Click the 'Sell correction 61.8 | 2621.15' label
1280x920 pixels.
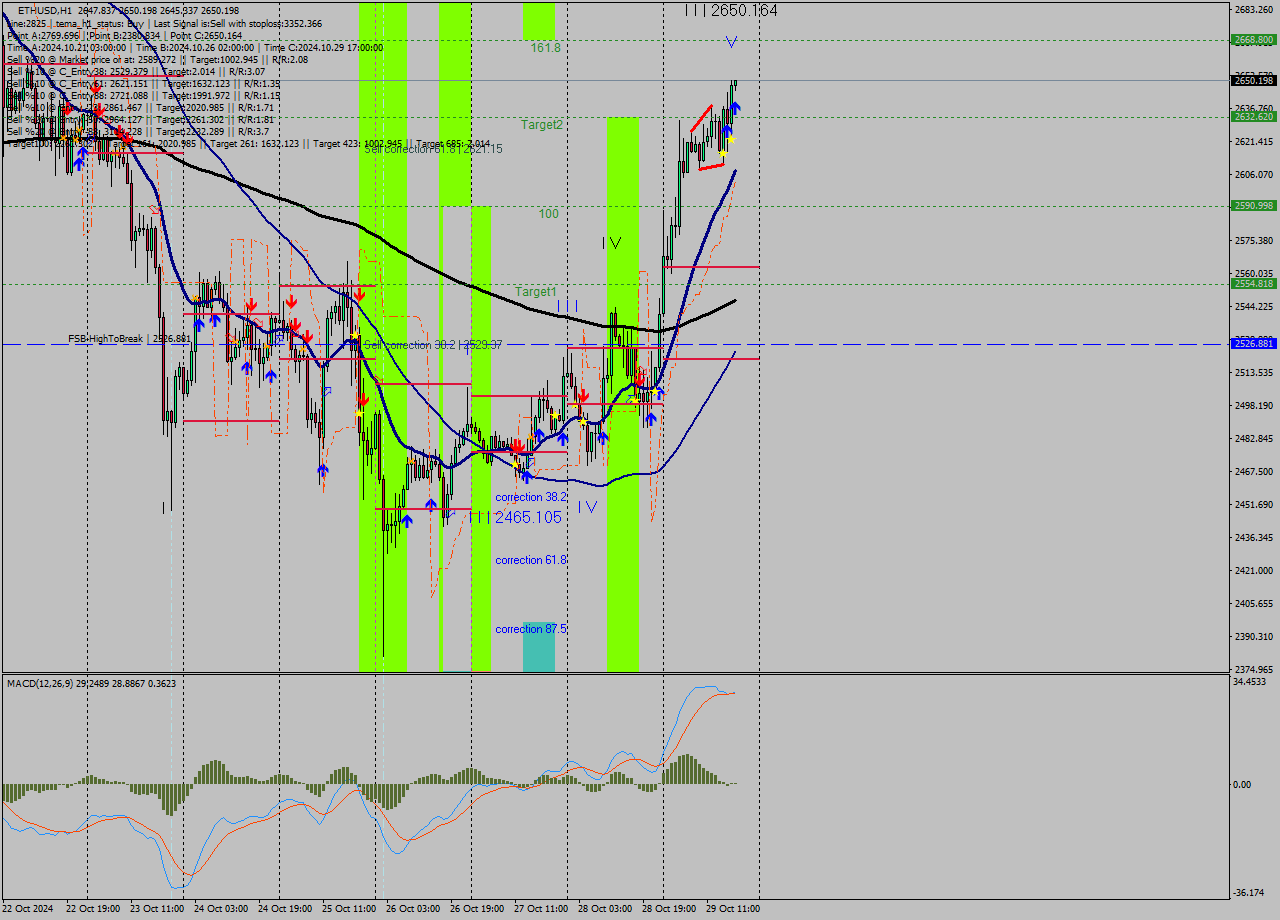coord(433,149)
